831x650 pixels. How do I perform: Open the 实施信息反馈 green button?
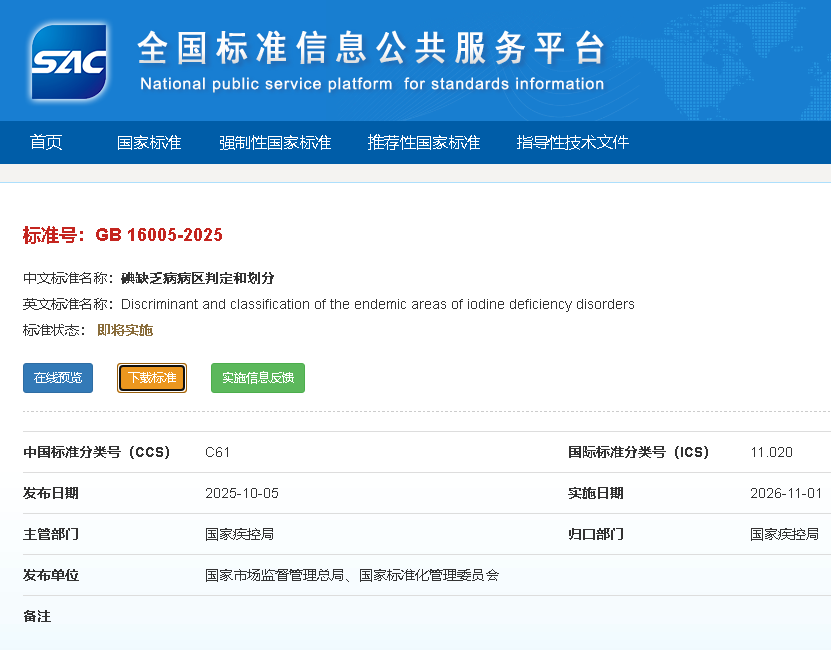point(258,378)
